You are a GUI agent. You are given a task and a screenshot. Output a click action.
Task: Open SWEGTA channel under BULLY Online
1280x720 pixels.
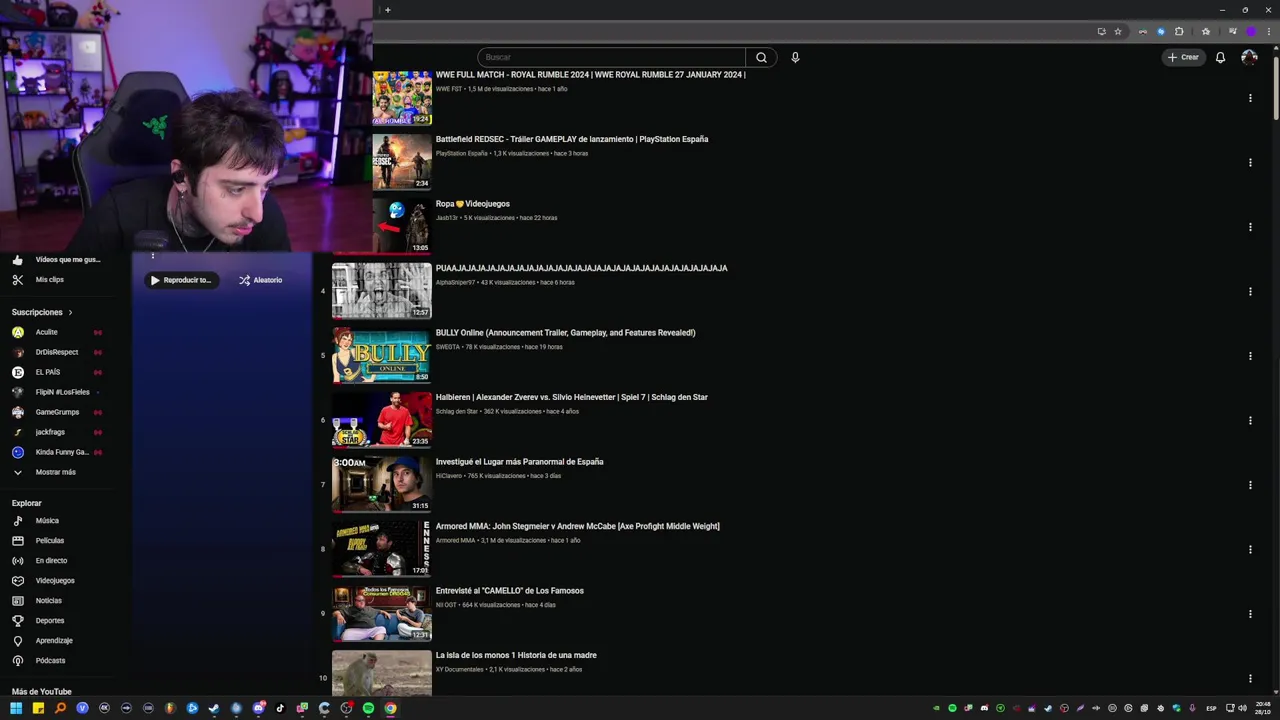pos(448,347)
